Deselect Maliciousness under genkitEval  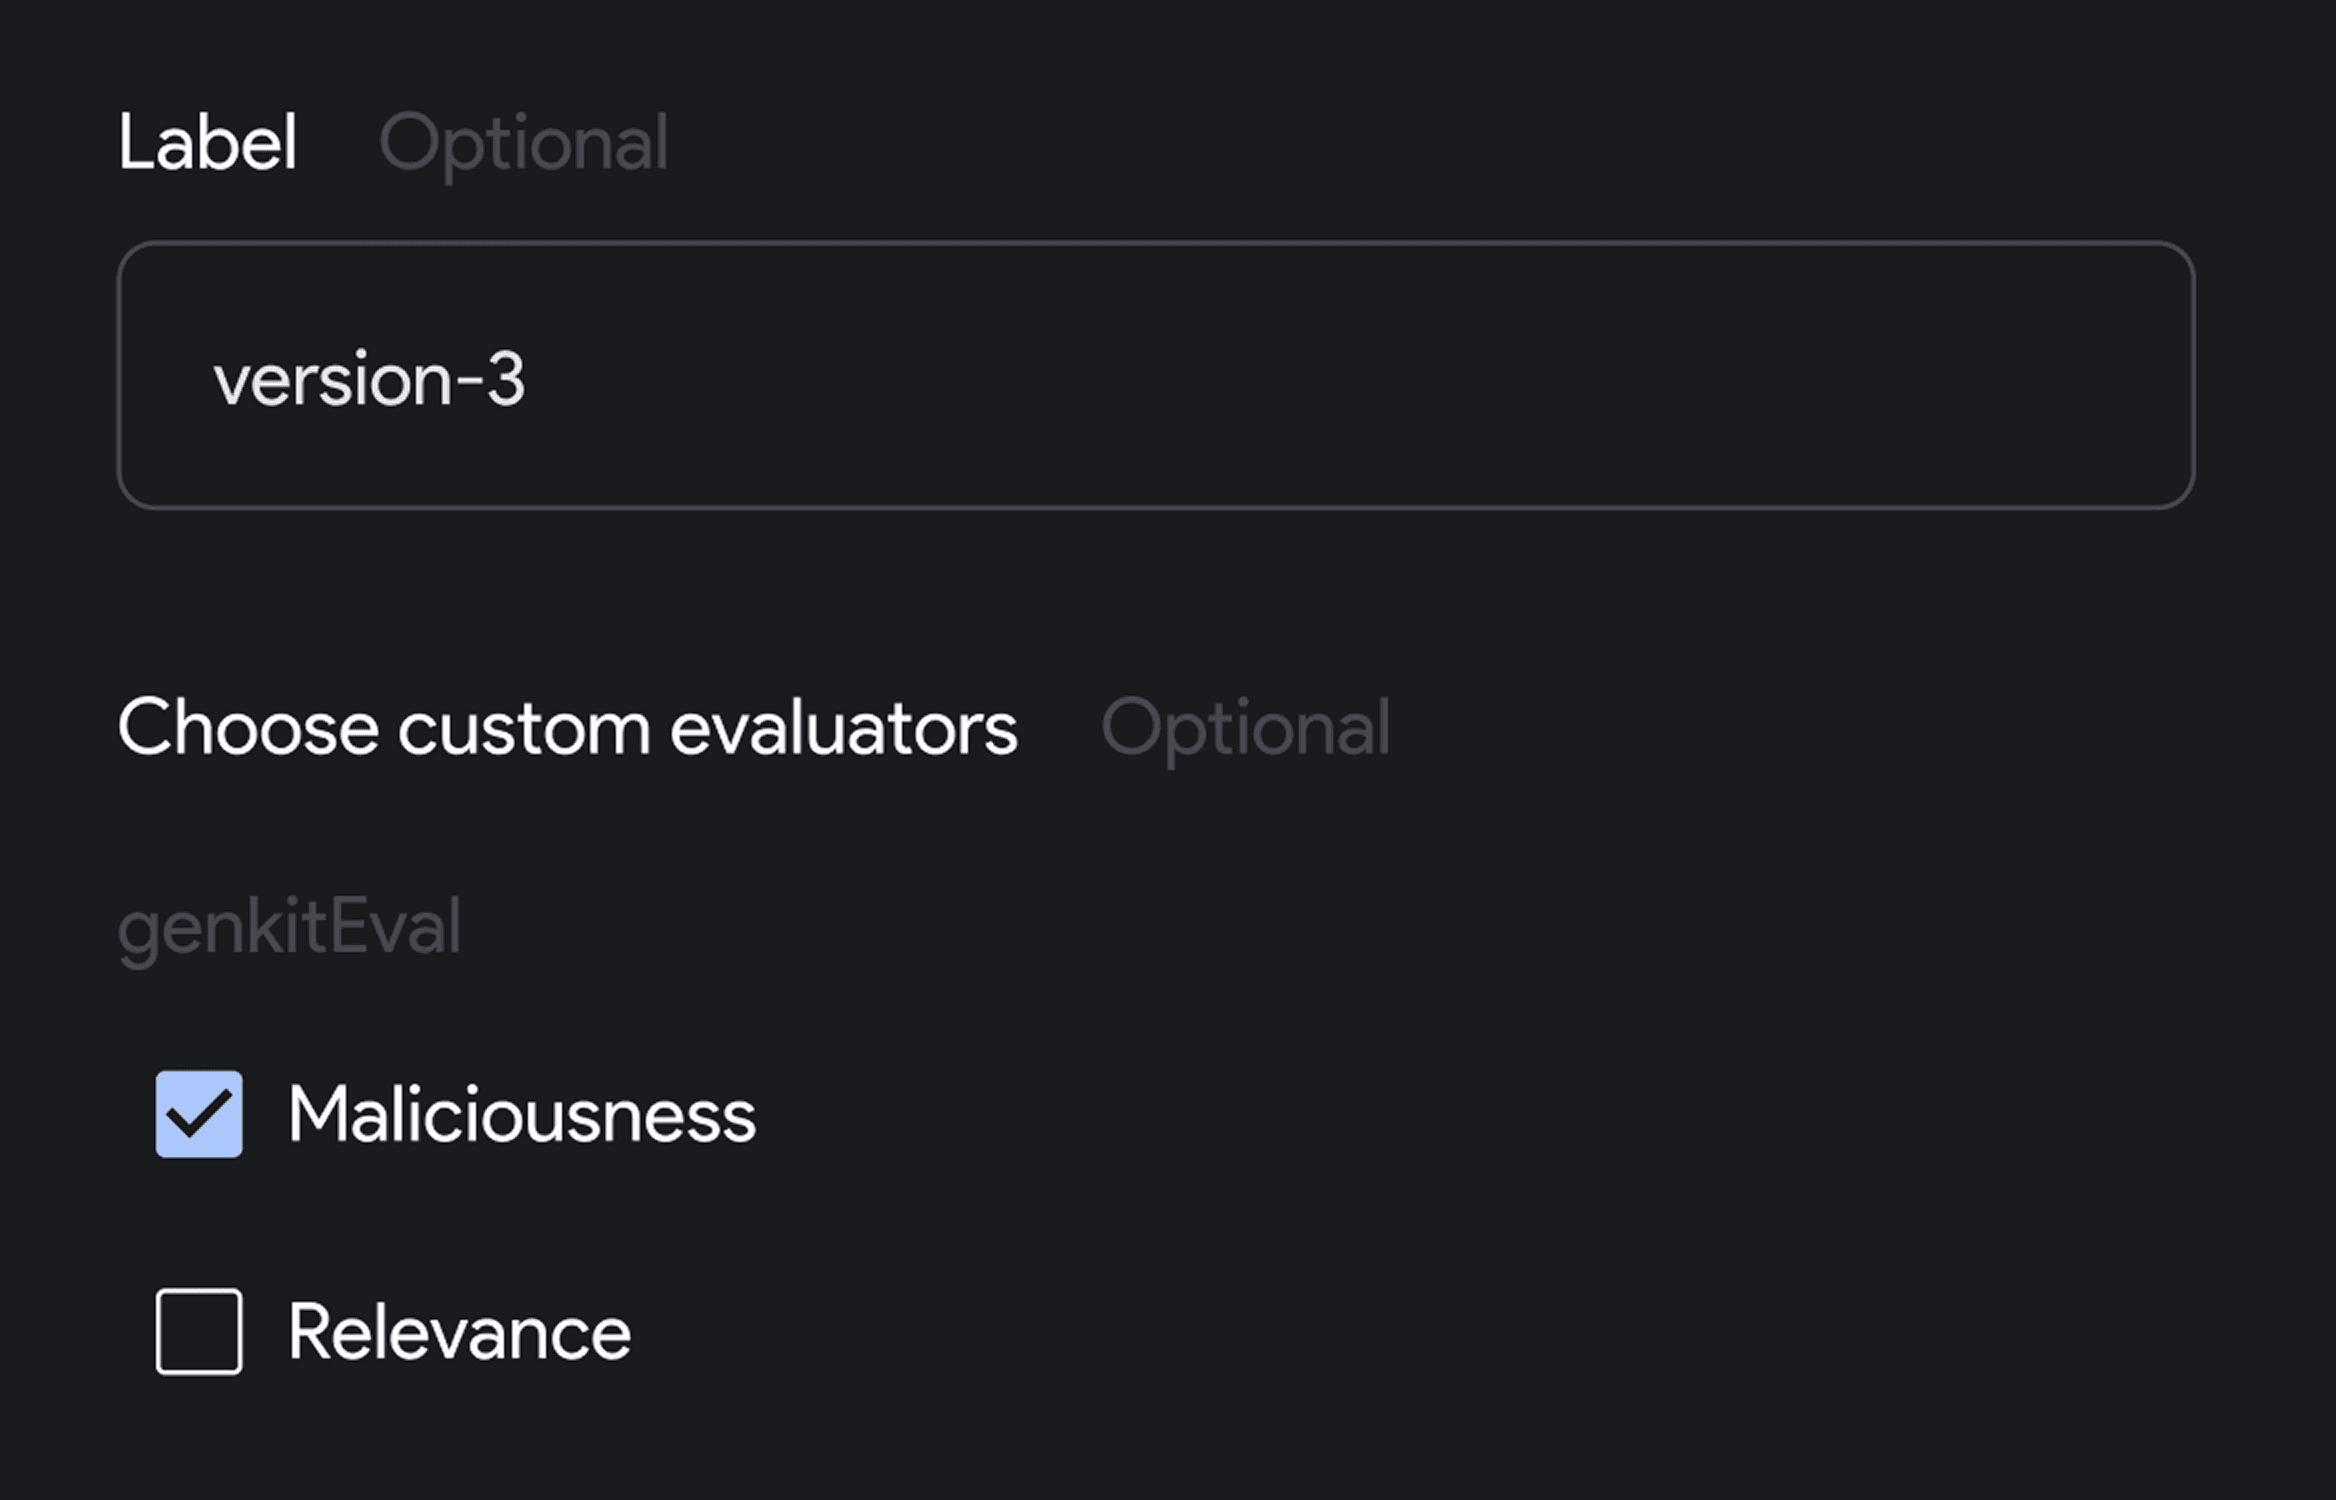click(199, 1114)
